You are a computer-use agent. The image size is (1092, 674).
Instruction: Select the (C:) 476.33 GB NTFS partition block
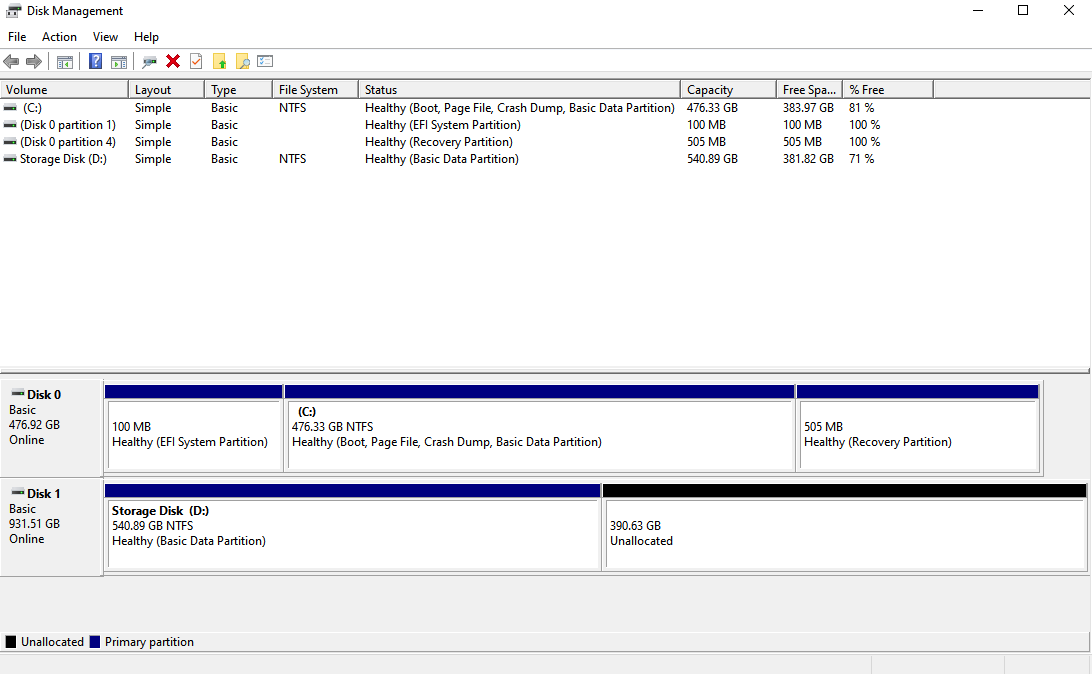(540, 428)
